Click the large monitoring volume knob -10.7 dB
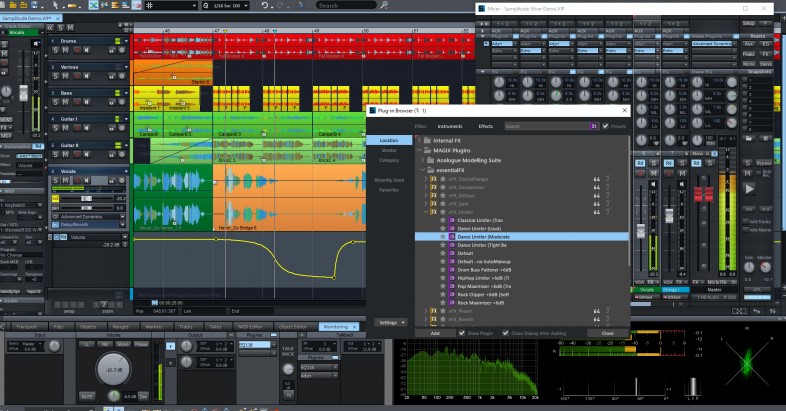Viewport: 786px width, 411px height. (x=114, y=369)
